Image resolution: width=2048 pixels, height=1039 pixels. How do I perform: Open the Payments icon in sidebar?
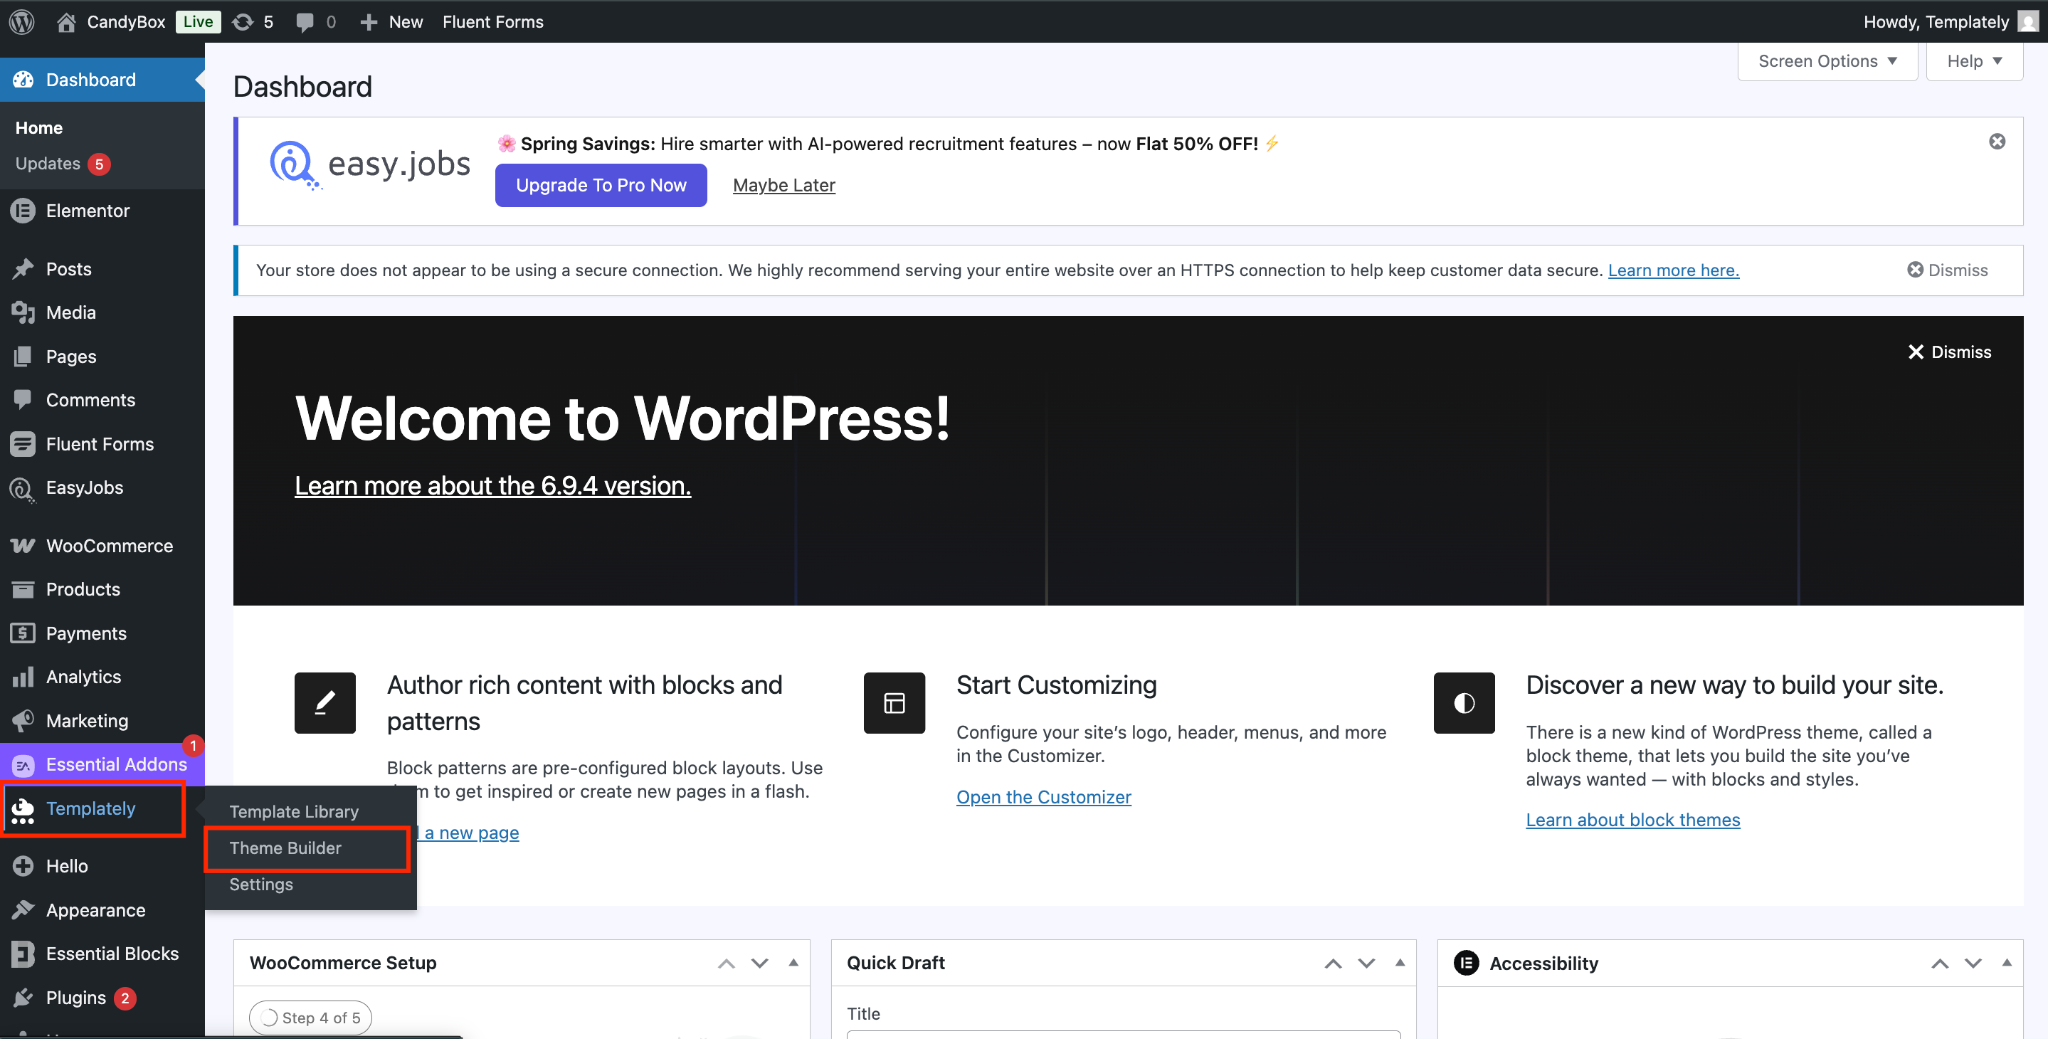(23, 633)
